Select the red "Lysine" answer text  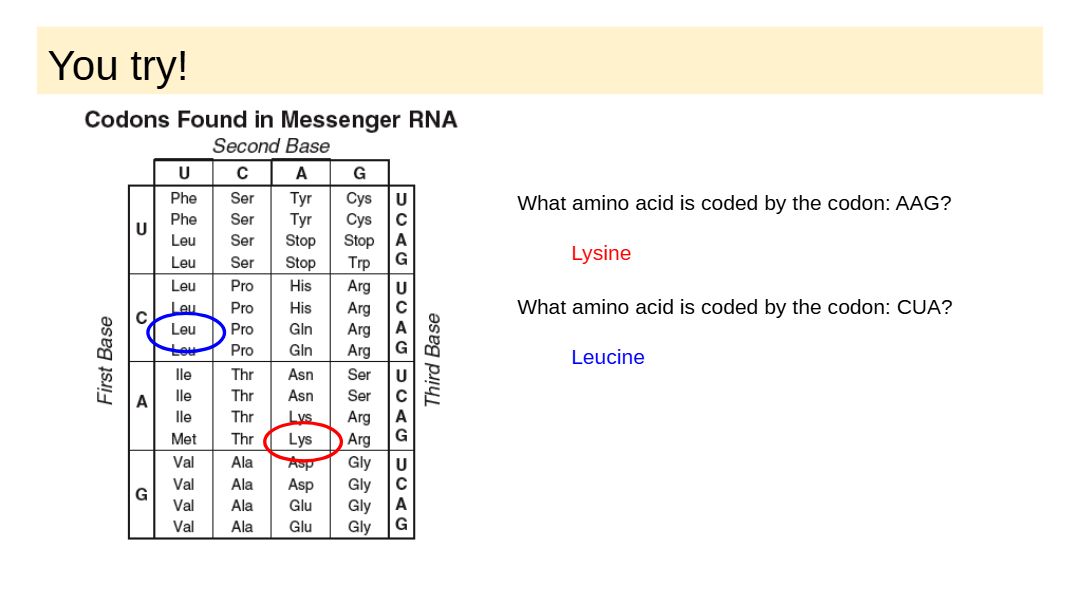pyautogui.click(x=601, y=253)
